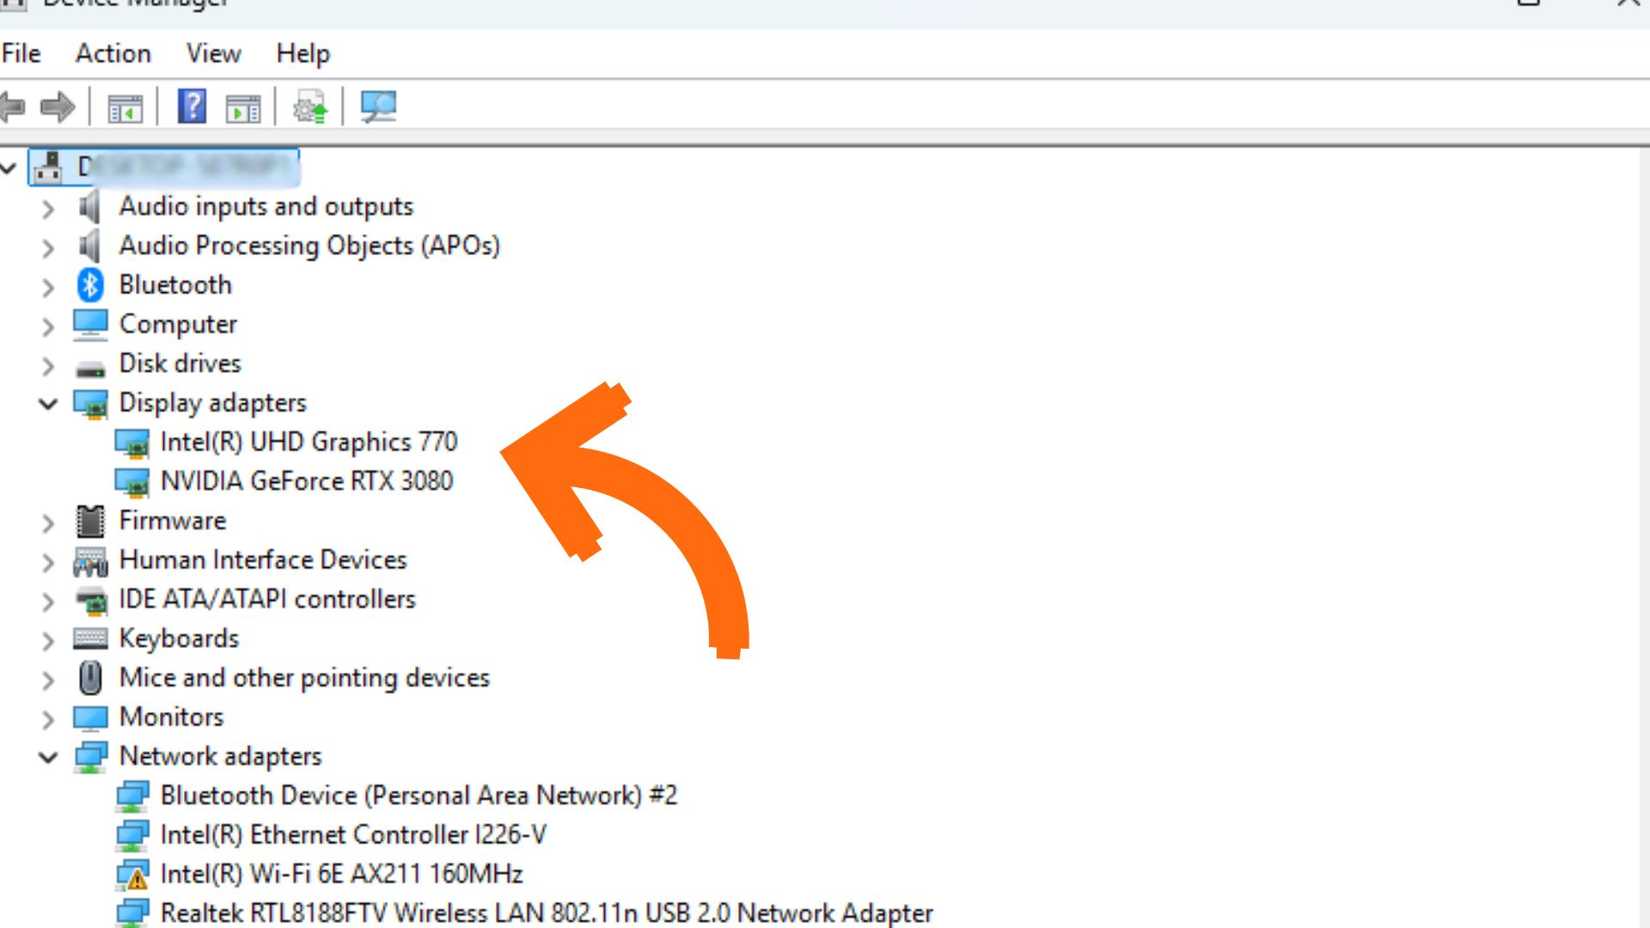Click the IDE ATA/ATAPI controllers icon
The image size is (1650, 928).
(91, 601)
